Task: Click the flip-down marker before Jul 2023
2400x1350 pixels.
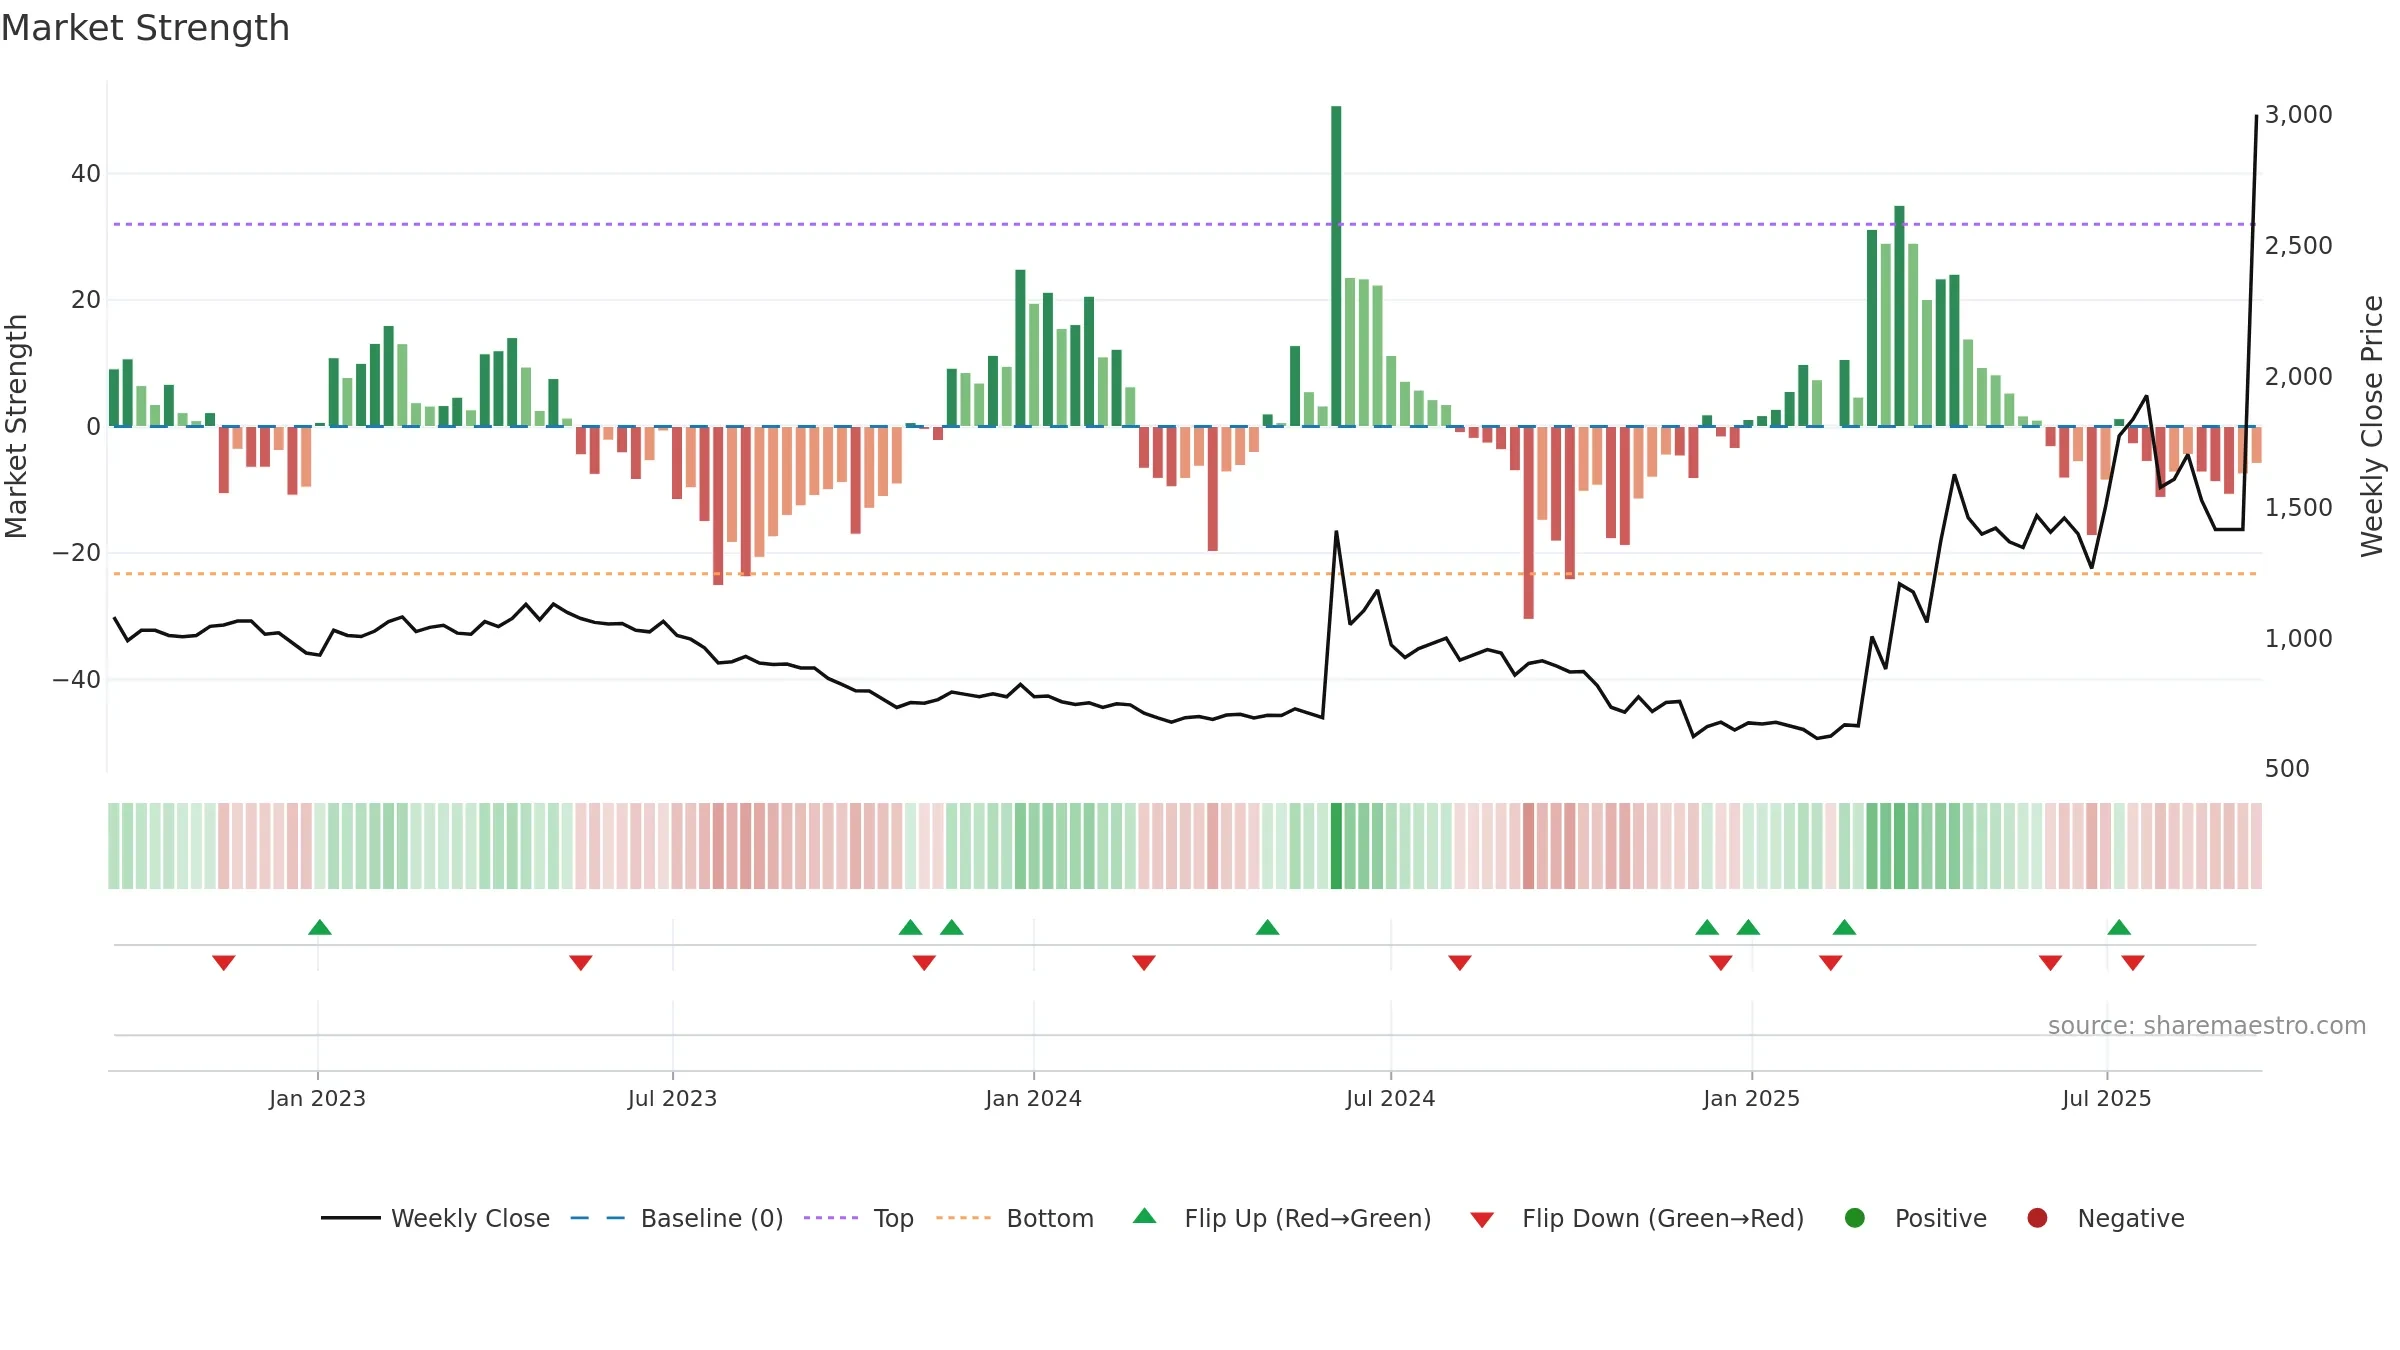Action: click(x=581, y=963)
